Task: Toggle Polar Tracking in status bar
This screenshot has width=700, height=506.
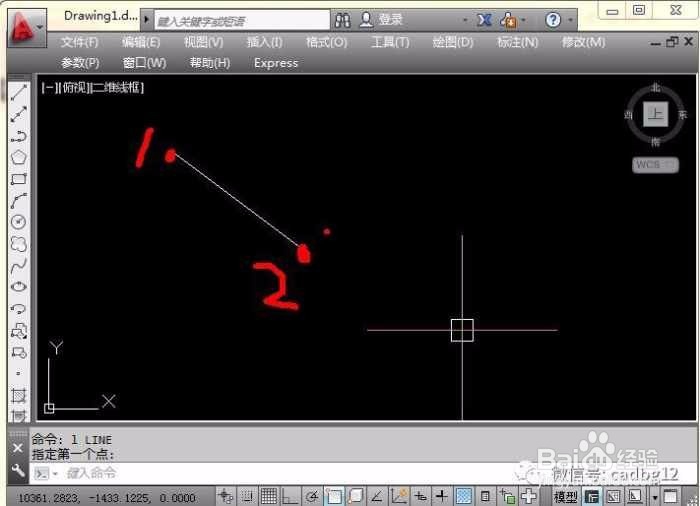Action: (312, 496)
